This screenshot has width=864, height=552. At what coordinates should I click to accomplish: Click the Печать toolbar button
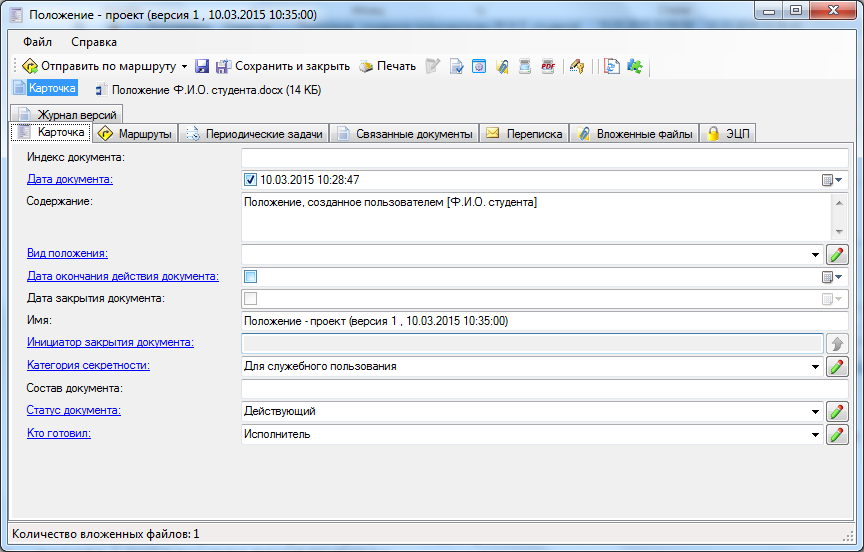(x=387, y=66)
